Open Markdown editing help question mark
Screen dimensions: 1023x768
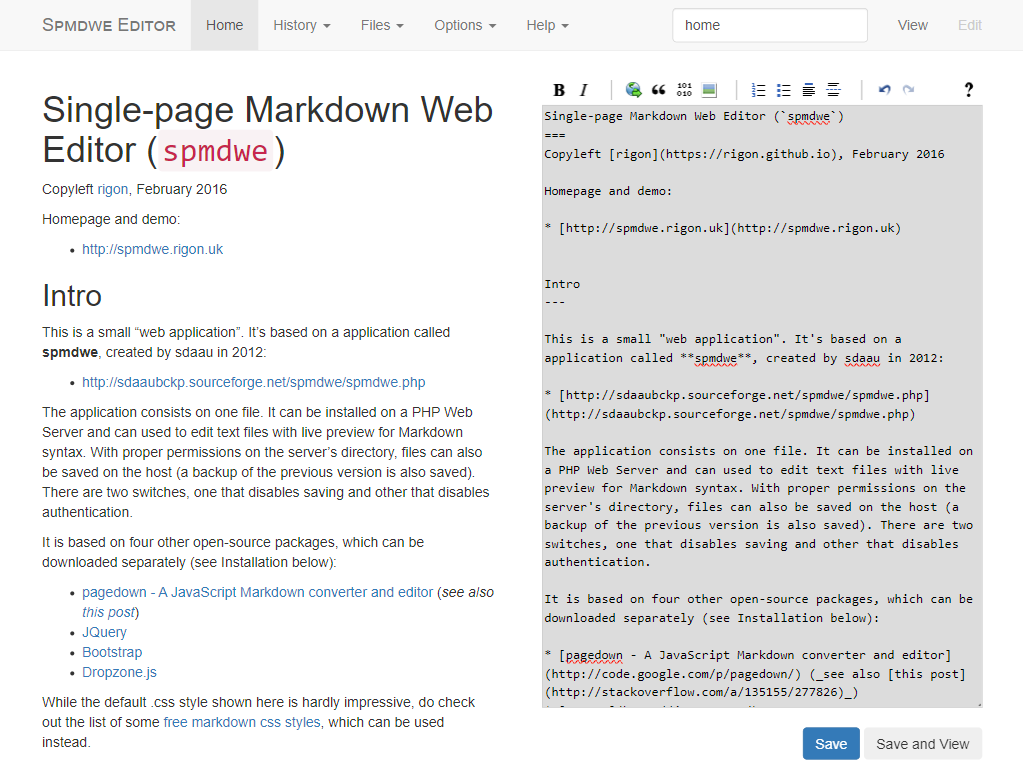[969, 90]
